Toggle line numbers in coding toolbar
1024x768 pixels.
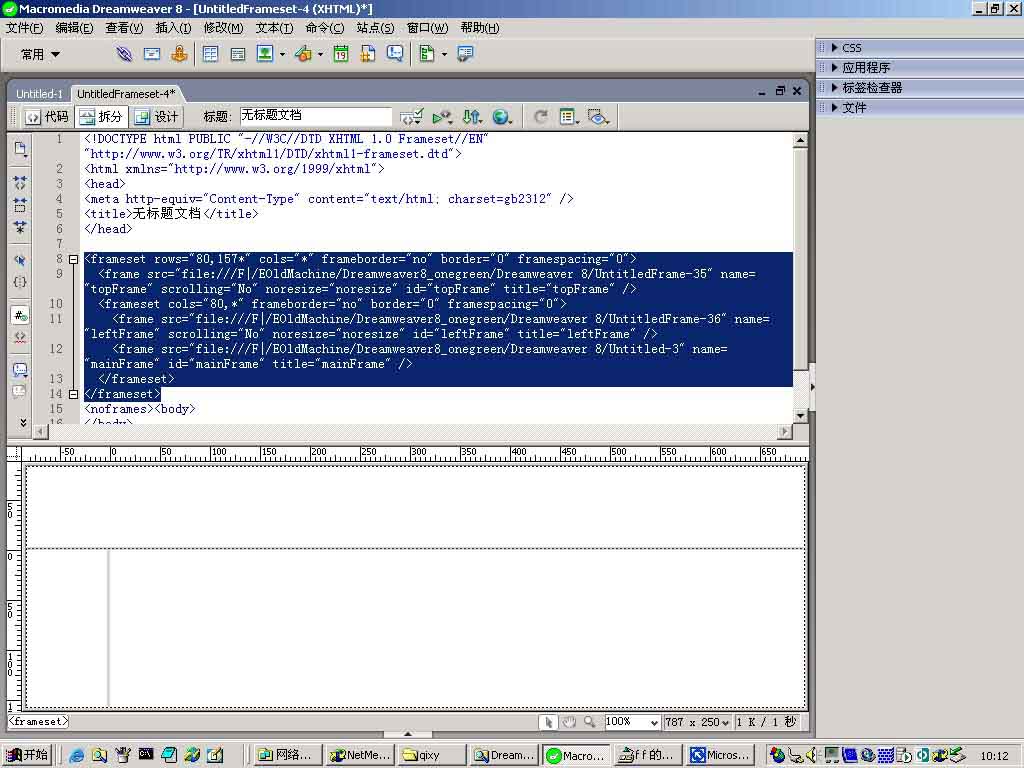(x=20, y=315)
